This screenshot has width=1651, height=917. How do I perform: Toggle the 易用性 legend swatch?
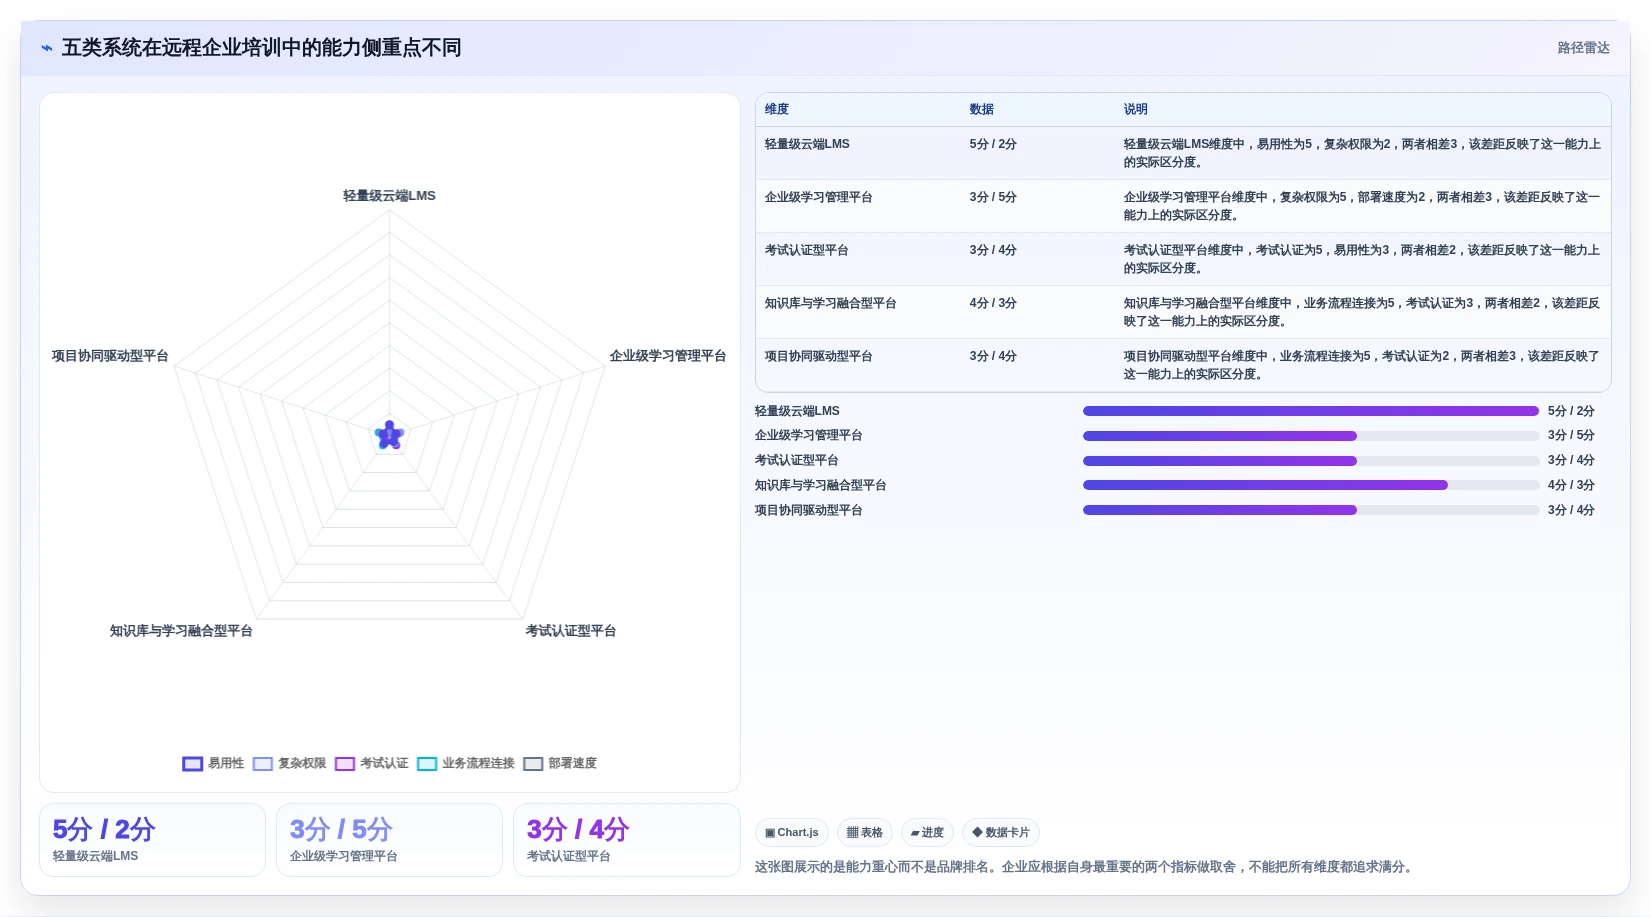[193, 764]
